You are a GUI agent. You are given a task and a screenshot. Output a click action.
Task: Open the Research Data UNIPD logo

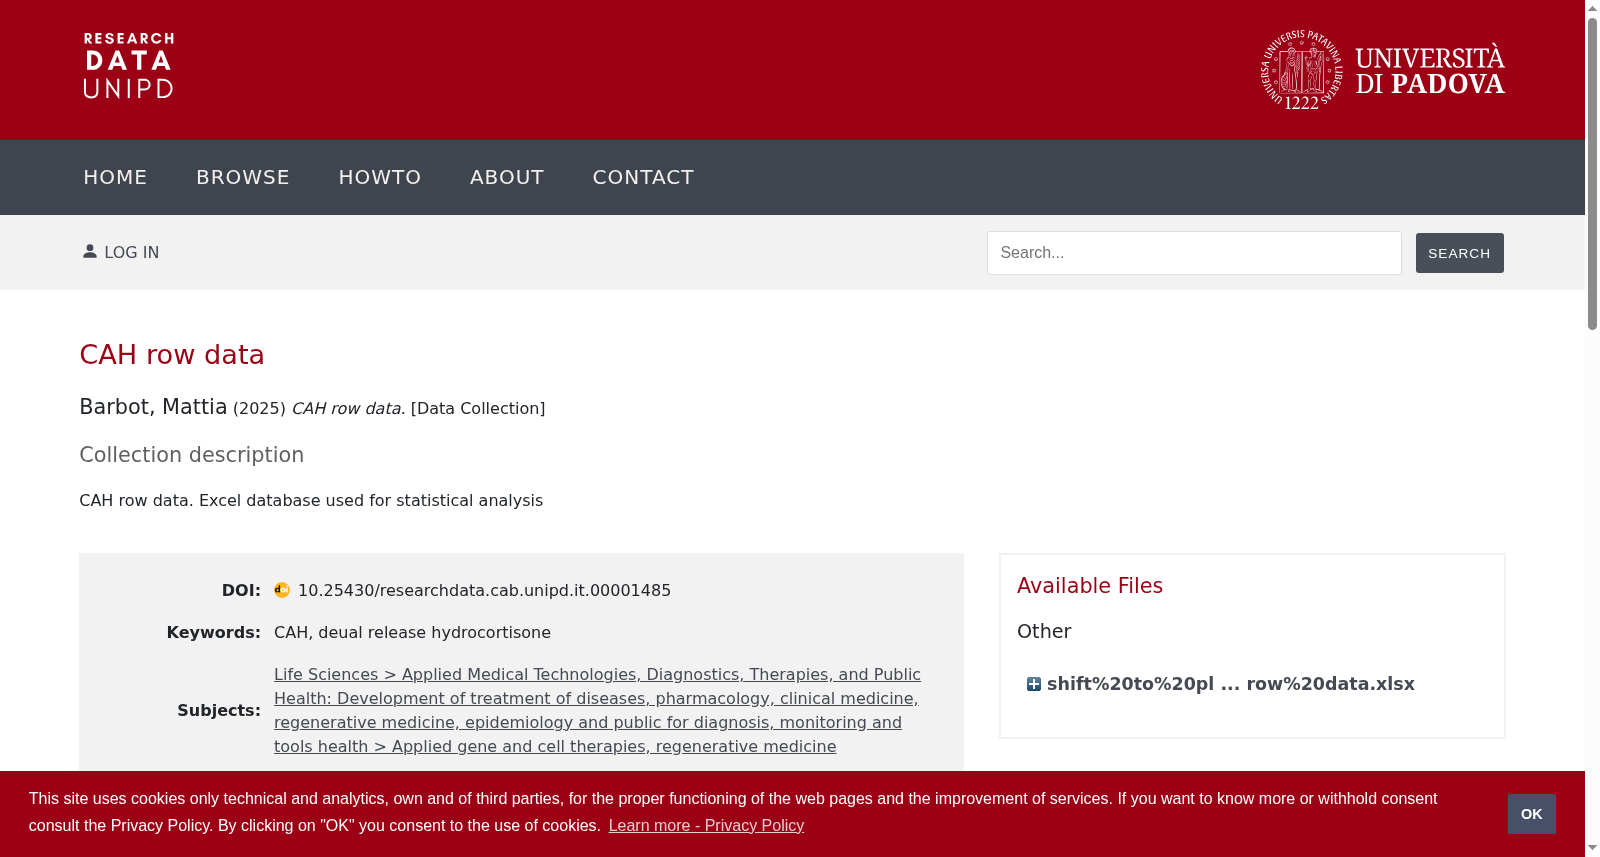click(x=129, y=66)
